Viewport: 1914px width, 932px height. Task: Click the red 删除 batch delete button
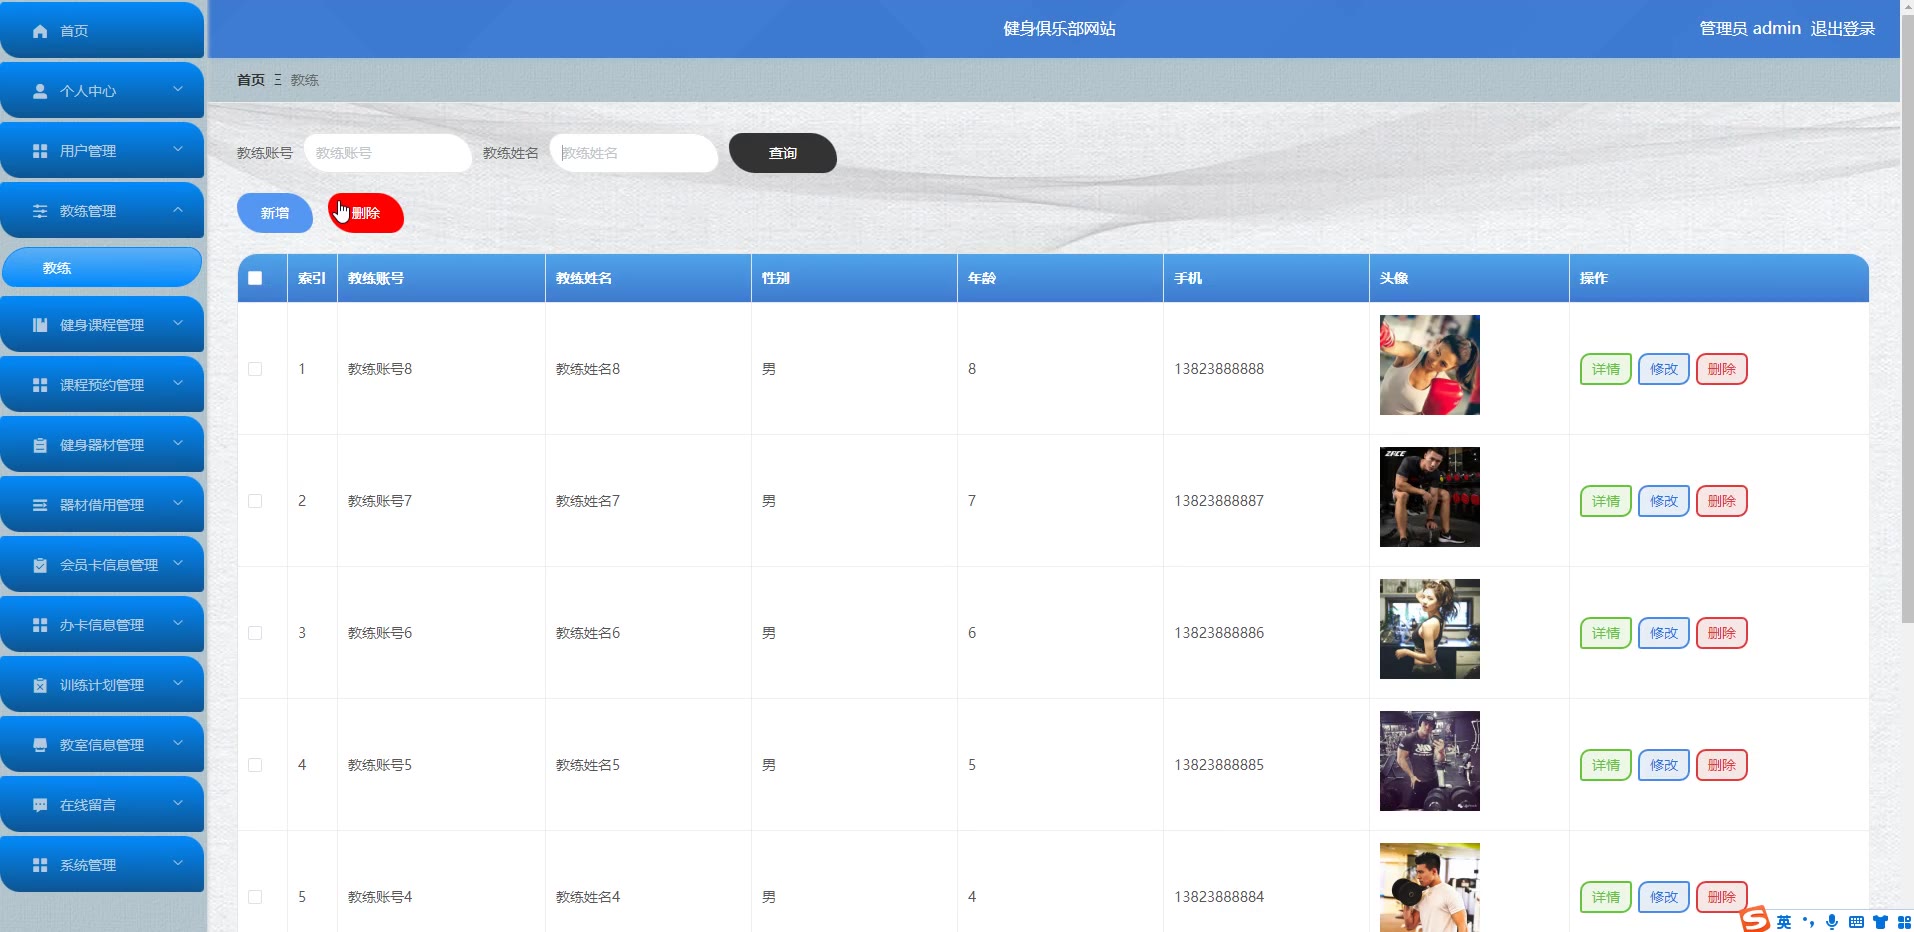pyautogui.click(x=366, y=213)
